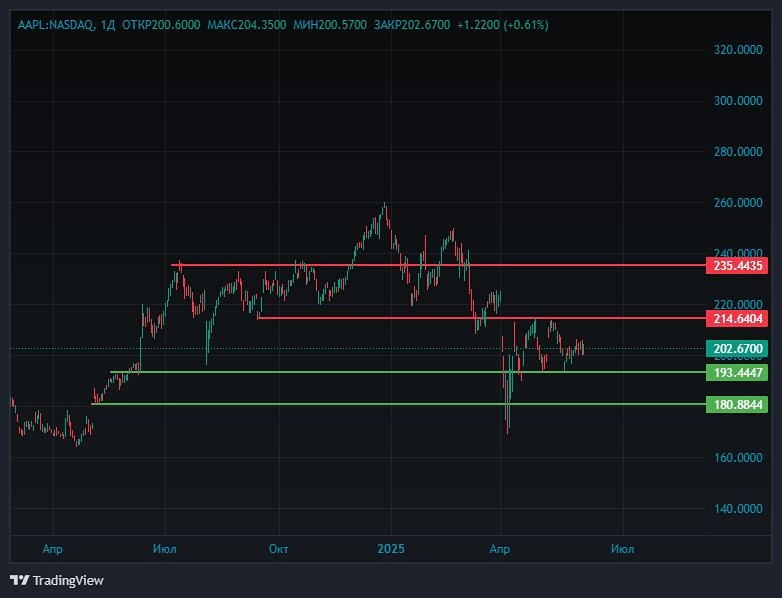The width and height of the screenshot is (782, 598).
Task: Click the МИН200.5700 low price value
Action: click(330, 24)
